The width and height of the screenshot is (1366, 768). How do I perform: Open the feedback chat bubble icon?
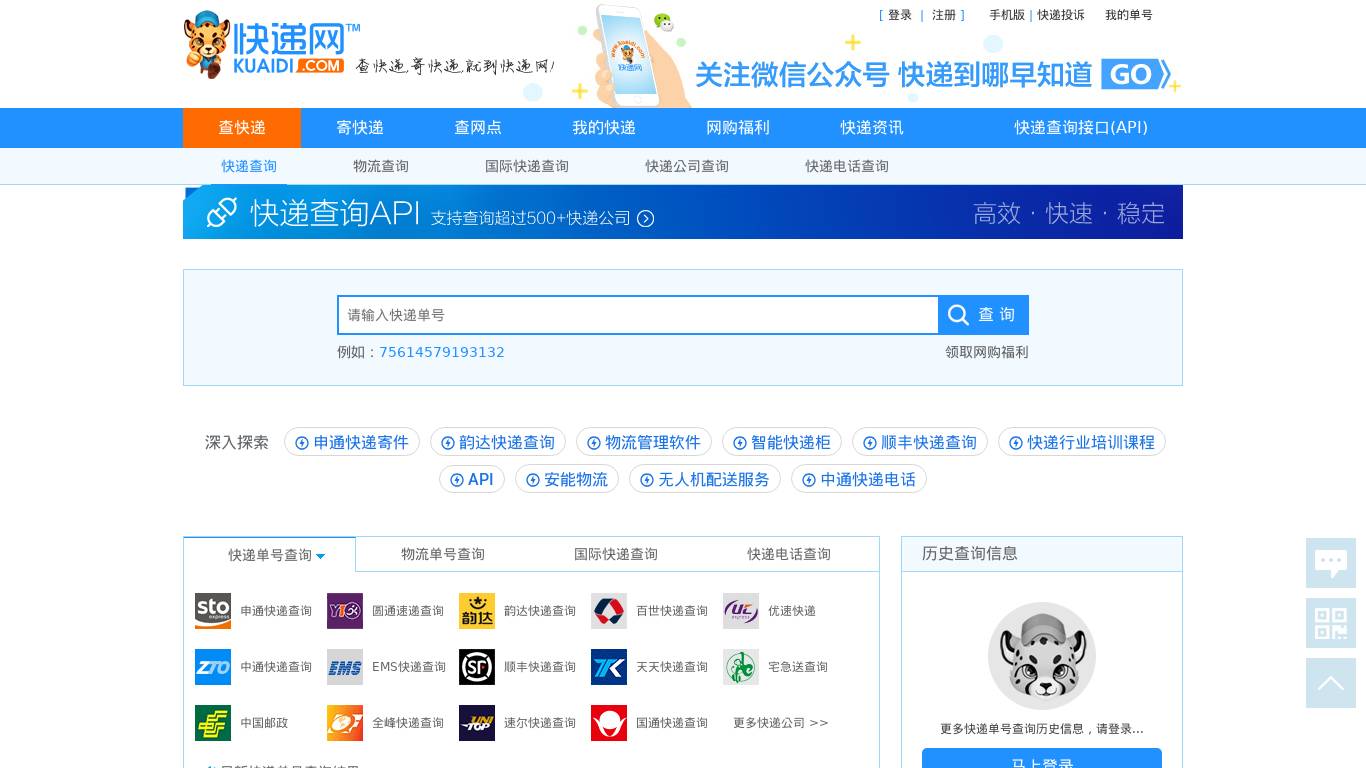[x=1330, y=563]
